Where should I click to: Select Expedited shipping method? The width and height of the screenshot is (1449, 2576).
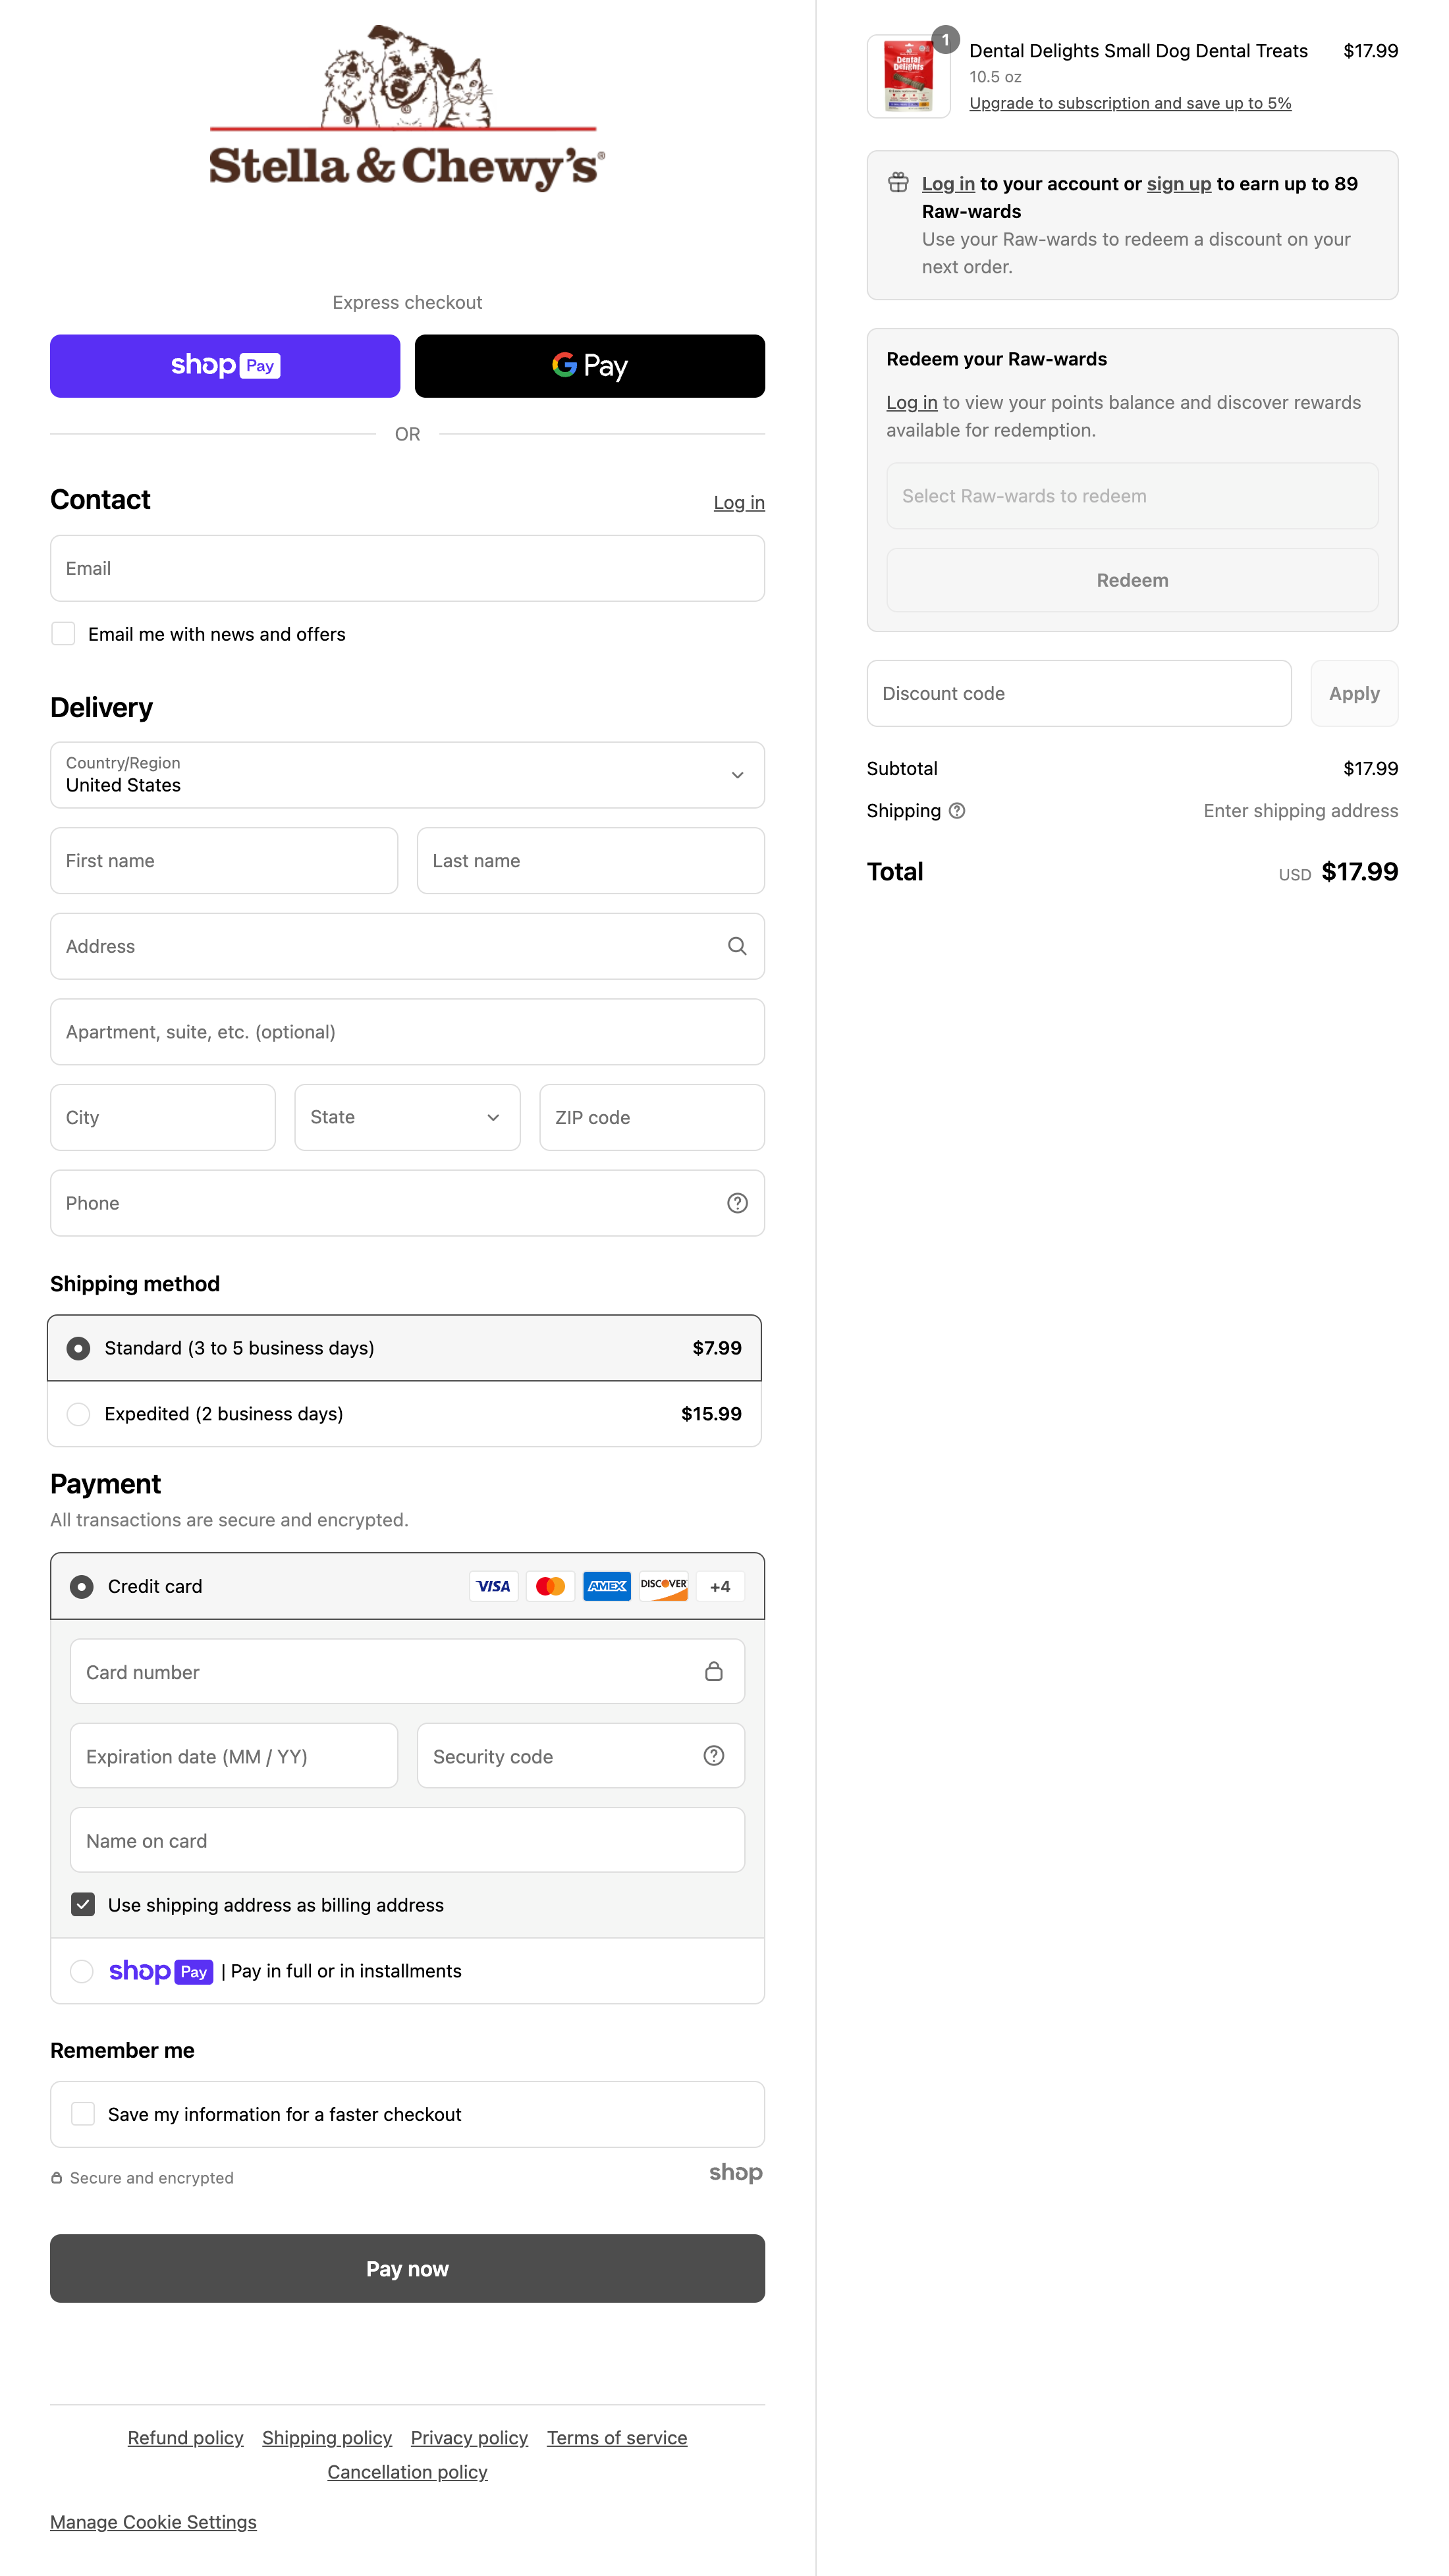[x=78, y=1414]
